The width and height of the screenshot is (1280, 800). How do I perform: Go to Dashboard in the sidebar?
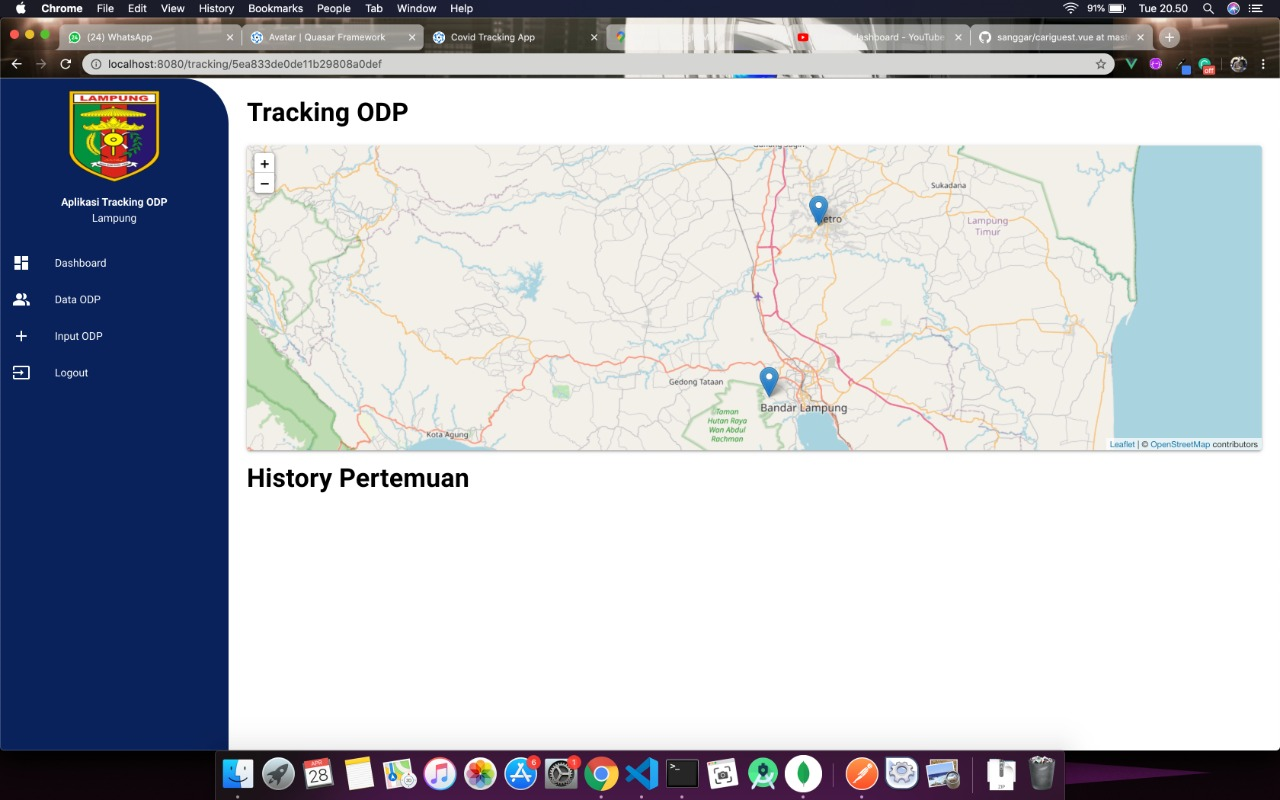80,263
